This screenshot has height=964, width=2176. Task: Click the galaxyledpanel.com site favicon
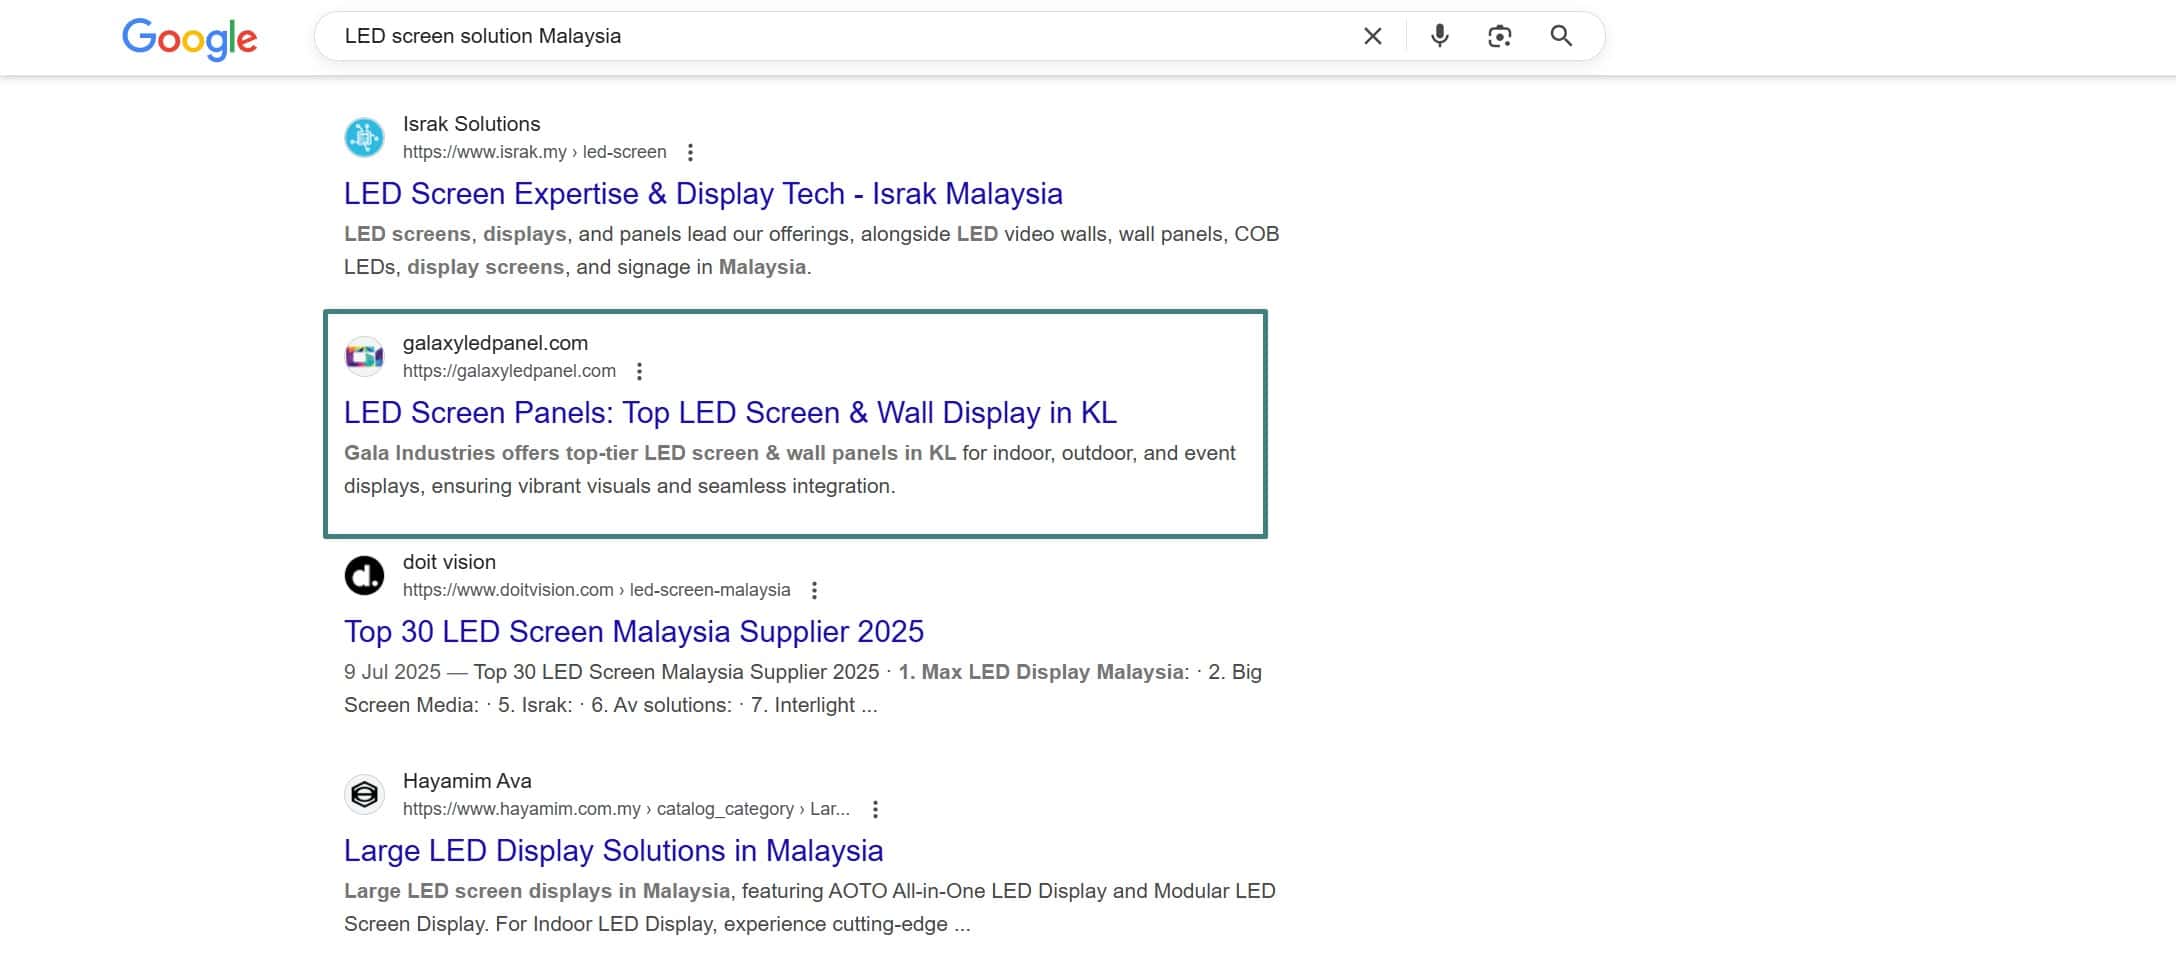pyautogui.click(x=364, y=356)
